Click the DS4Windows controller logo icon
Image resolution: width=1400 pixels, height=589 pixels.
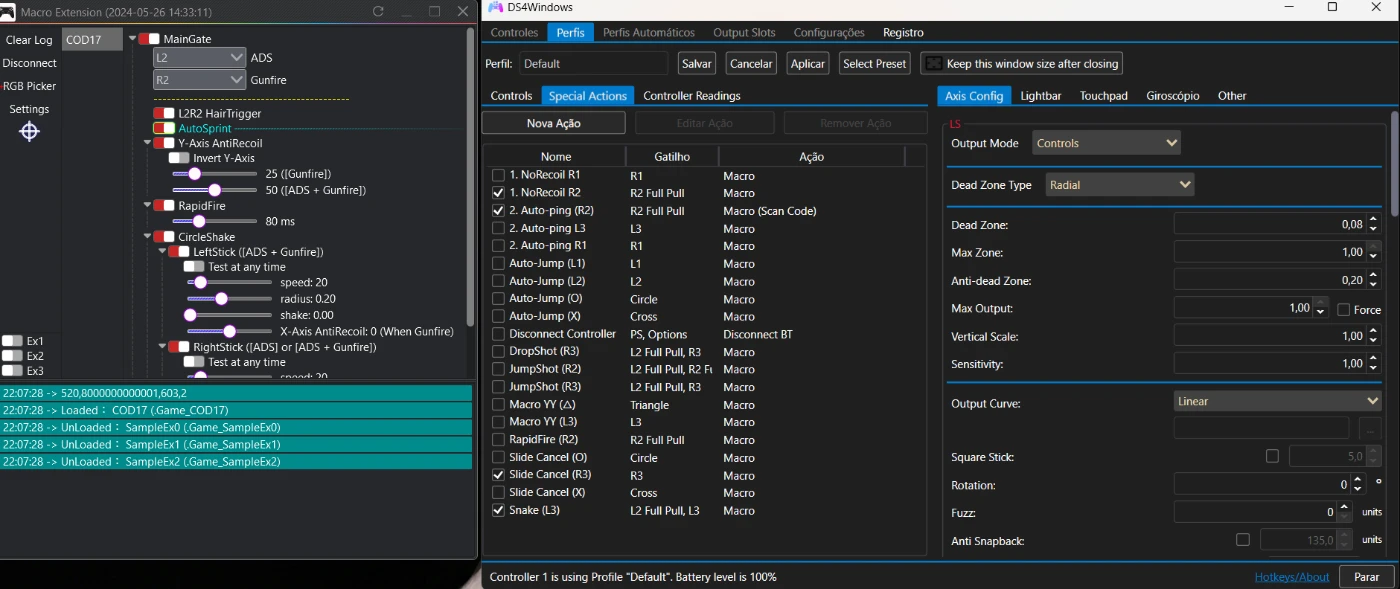(x=495, y=8)
